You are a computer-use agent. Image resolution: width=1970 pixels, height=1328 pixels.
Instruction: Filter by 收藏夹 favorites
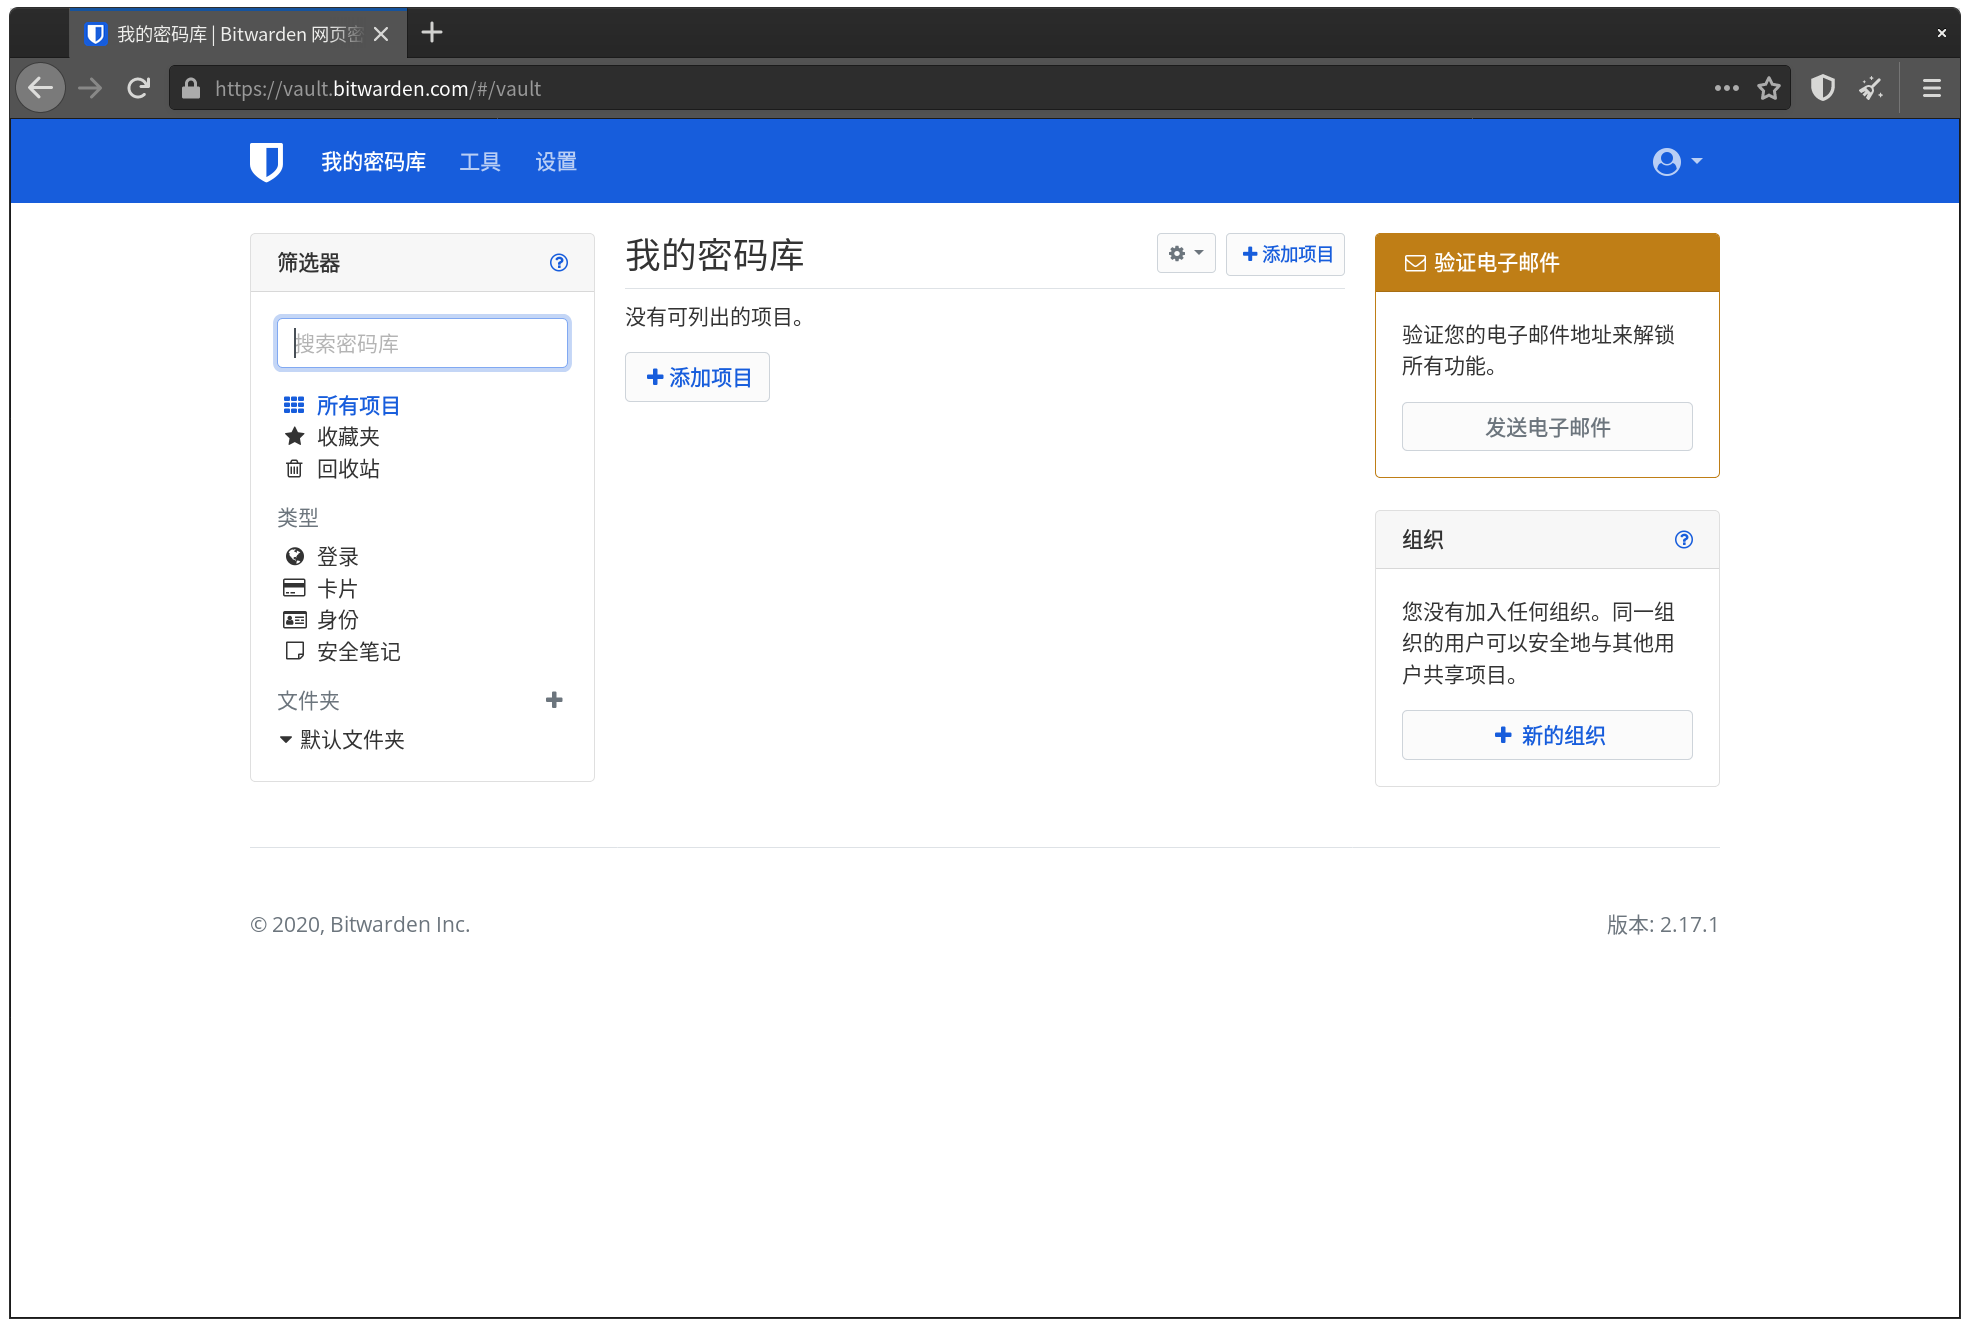click(x=348, y=437)
